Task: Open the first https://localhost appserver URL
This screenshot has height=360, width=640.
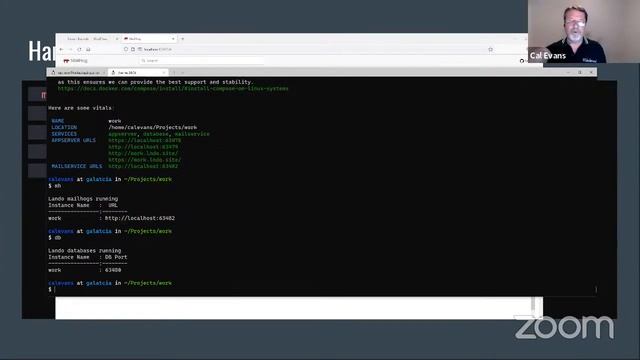Action: (144, 140)
